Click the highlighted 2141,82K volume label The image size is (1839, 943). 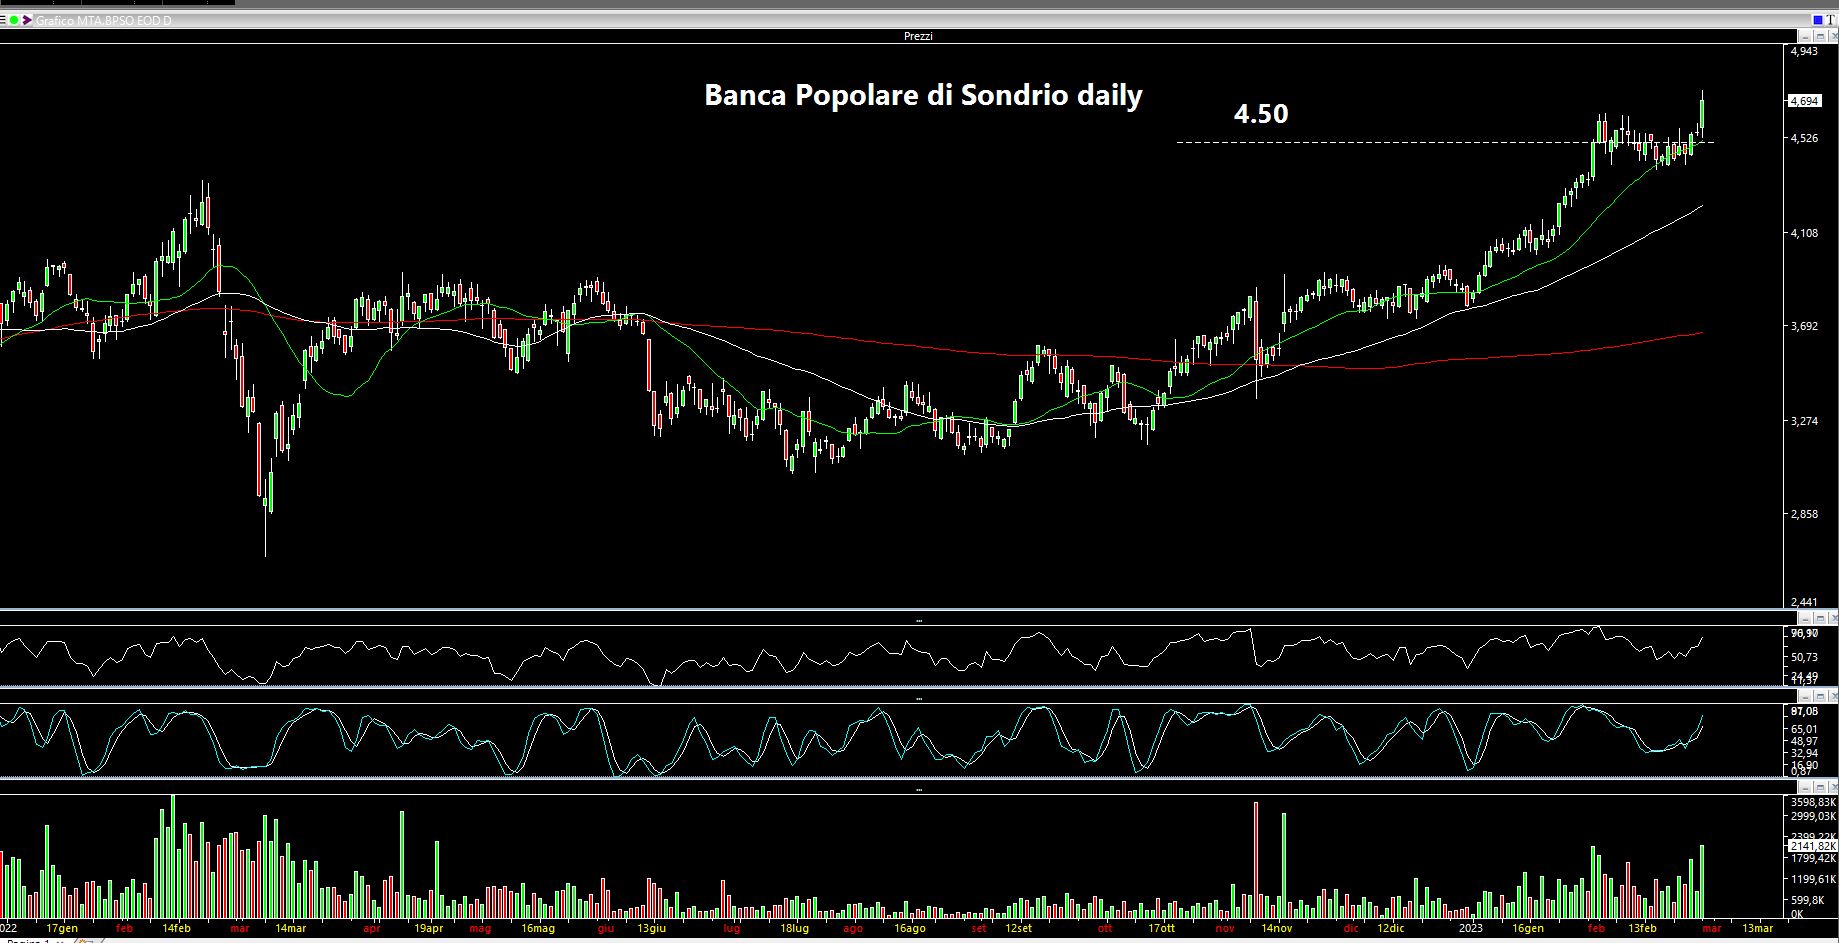point(1812,846)
